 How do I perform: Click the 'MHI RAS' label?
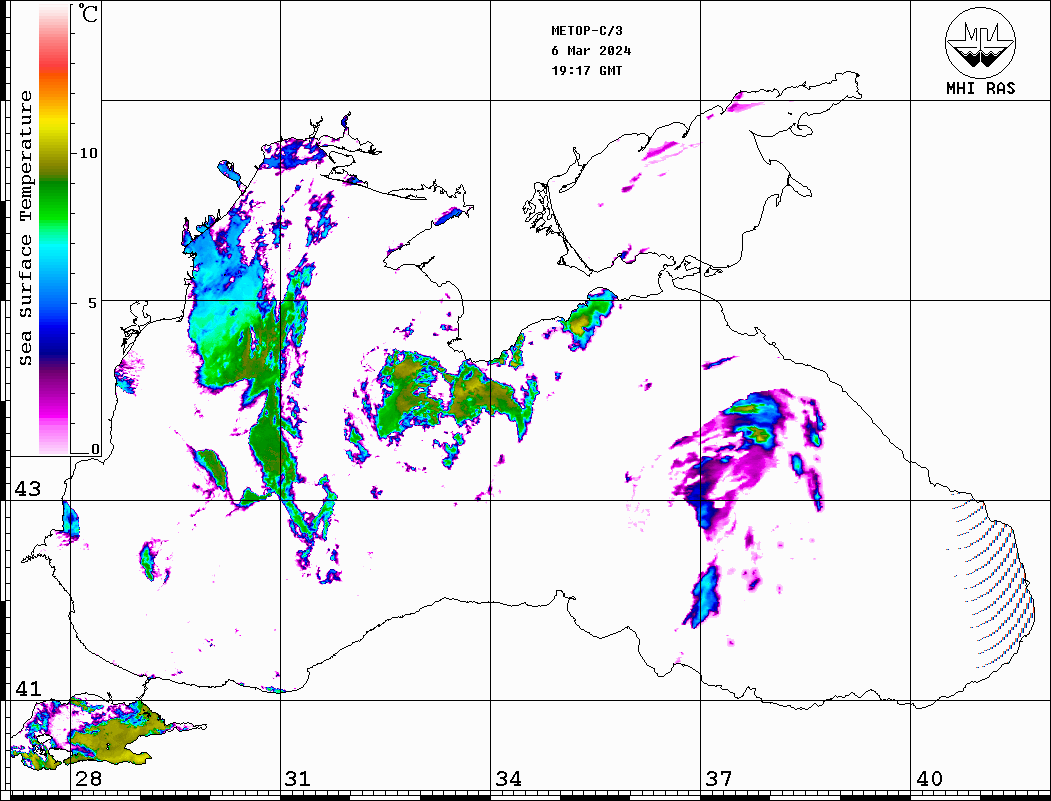[981, 88]
